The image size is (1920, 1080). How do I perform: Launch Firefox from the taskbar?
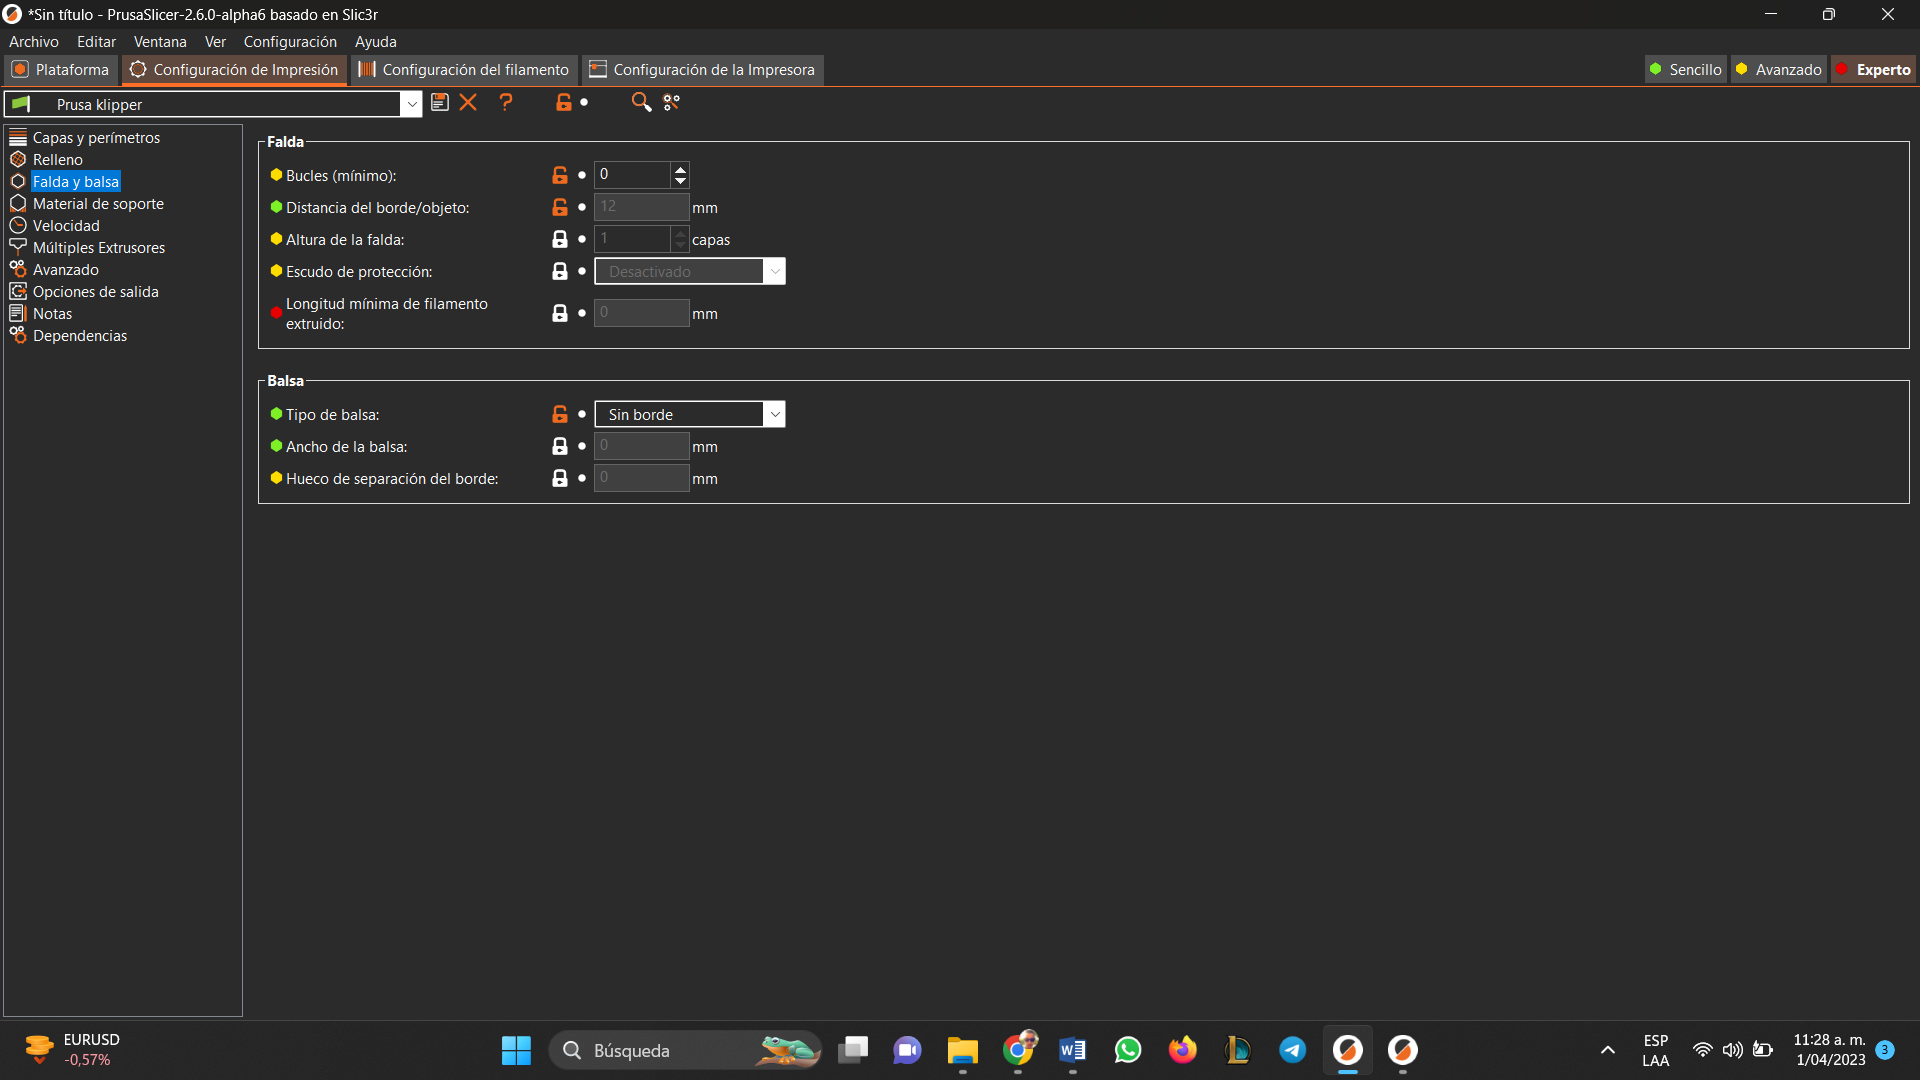point(1182,1050)
